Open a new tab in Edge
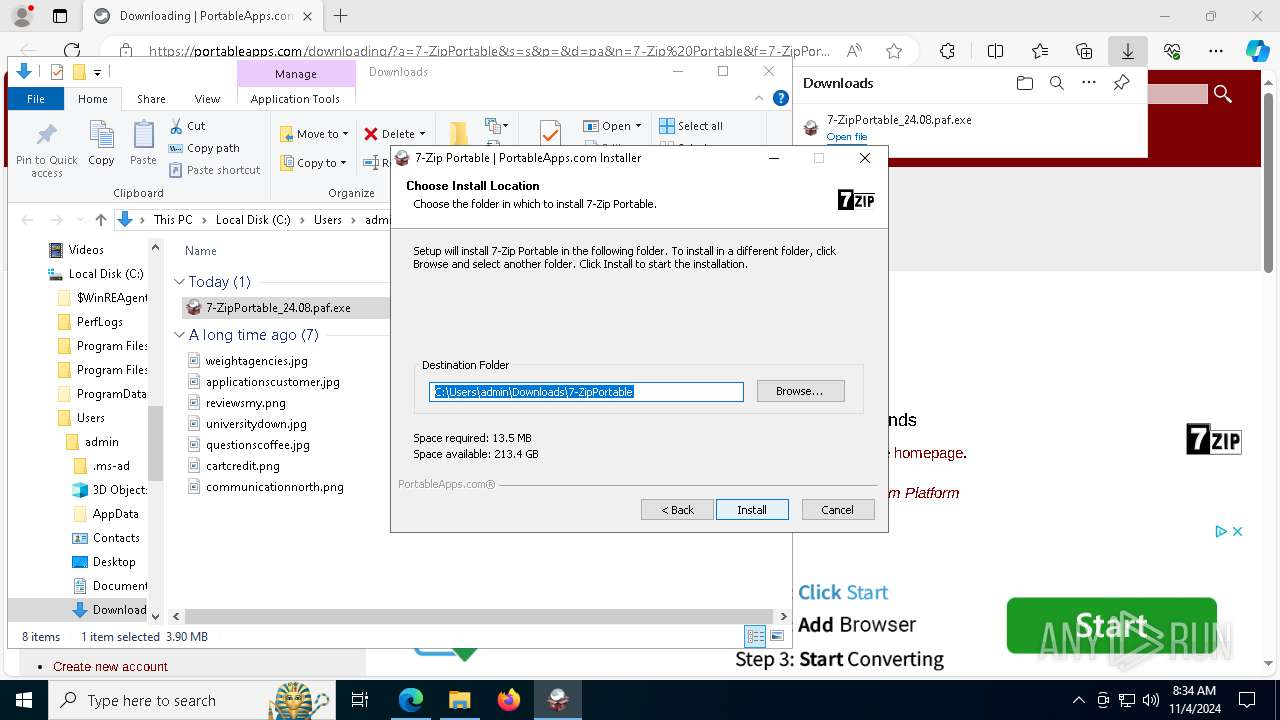 point(341,16)
